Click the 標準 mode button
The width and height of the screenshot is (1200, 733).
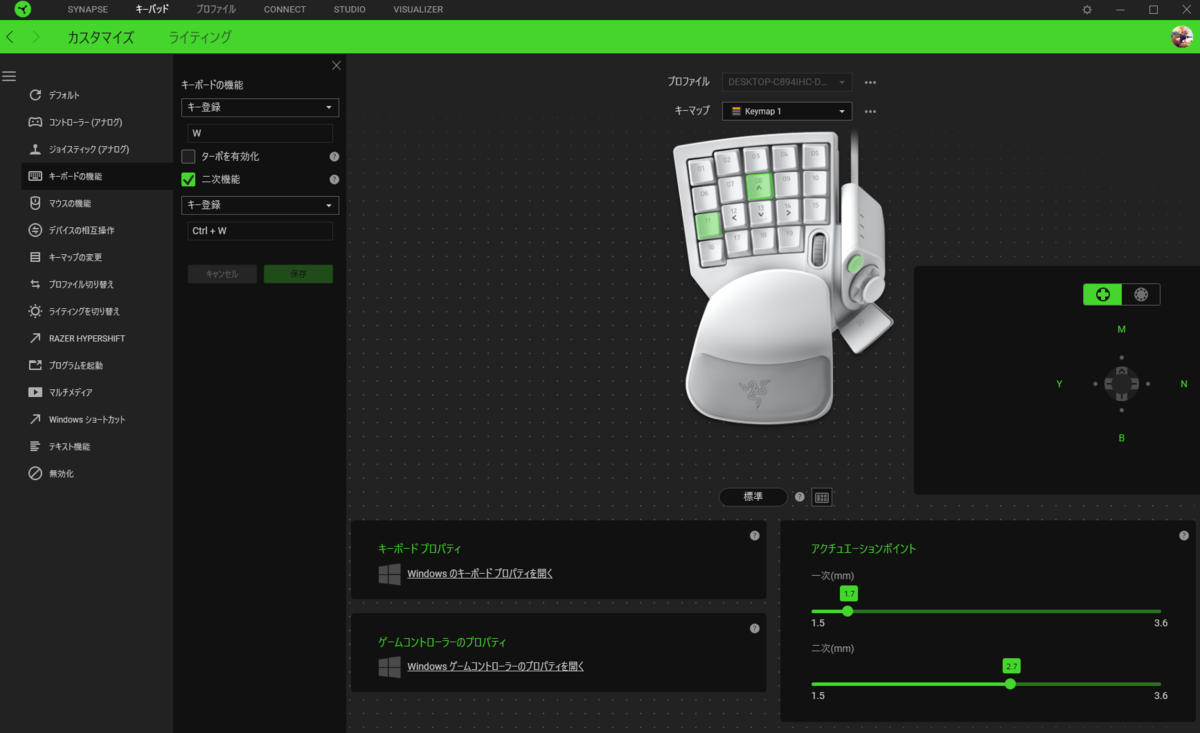point(753,497)
